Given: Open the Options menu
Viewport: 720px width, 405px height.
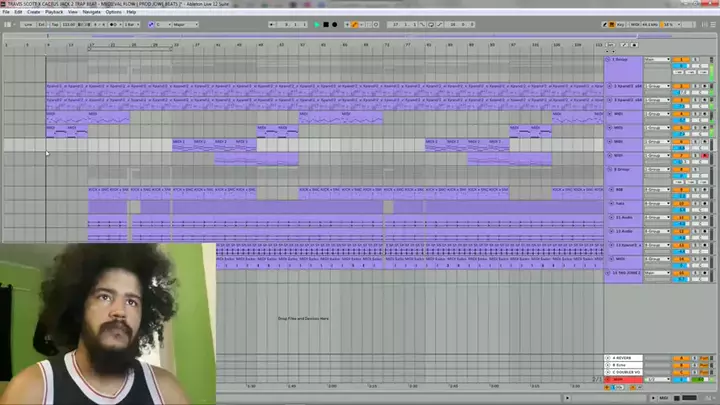Looking at the screenshot, I should 113,12.
